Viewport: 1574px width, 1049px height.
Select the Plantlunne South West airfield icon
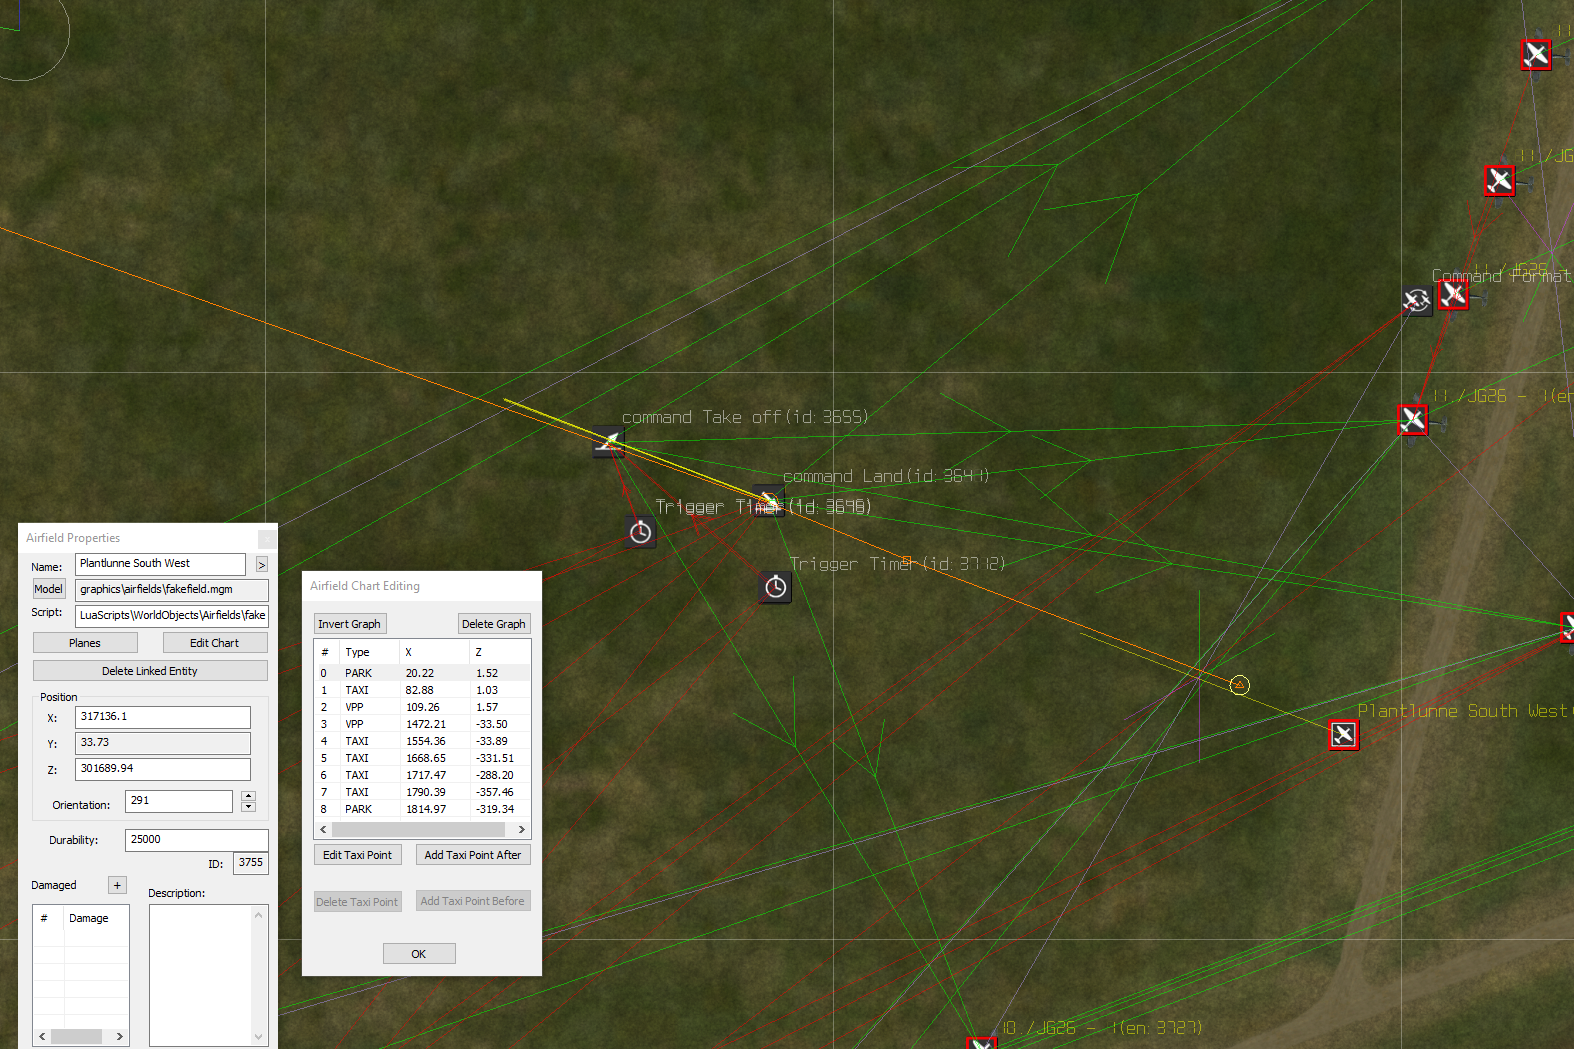coord(1343,735)
